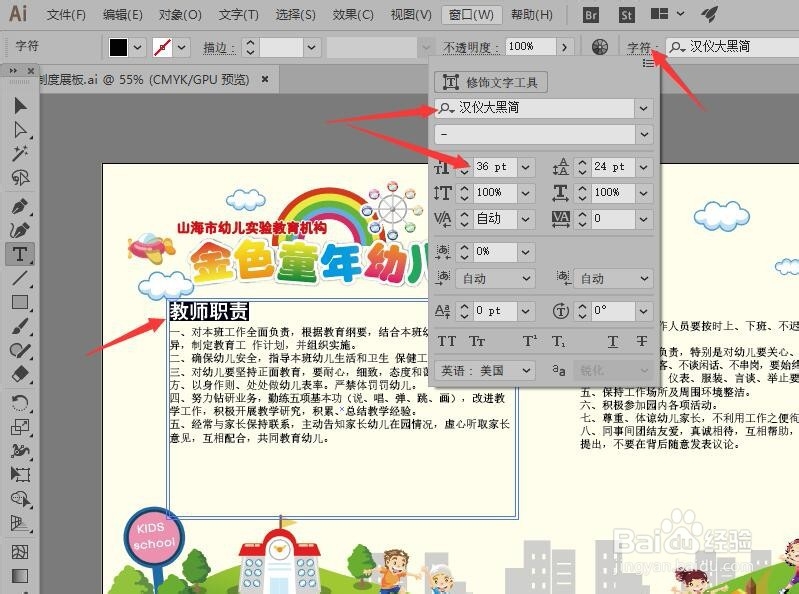The height and width of the screenshot is (594, 799).
Task: Open vertical scale 100% dropdown
Action: (525, 193)
